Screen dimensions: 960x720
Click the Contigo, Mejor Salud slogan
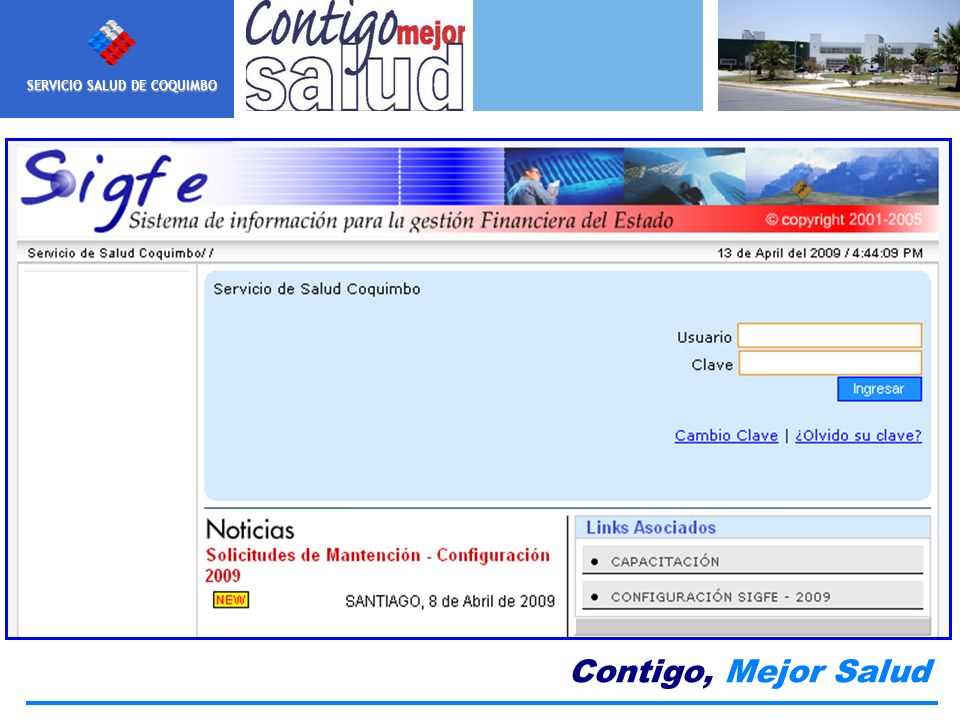752,672
